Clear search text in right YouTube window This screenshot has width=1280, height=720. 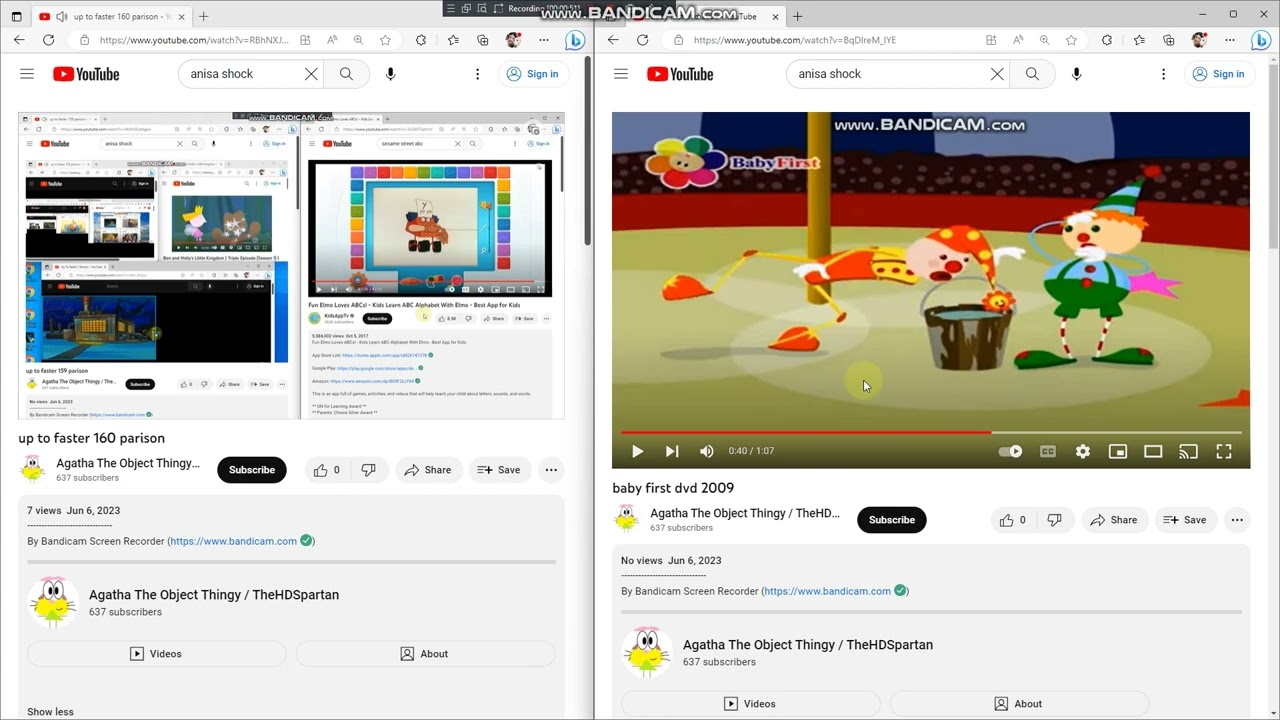point(997,74)
